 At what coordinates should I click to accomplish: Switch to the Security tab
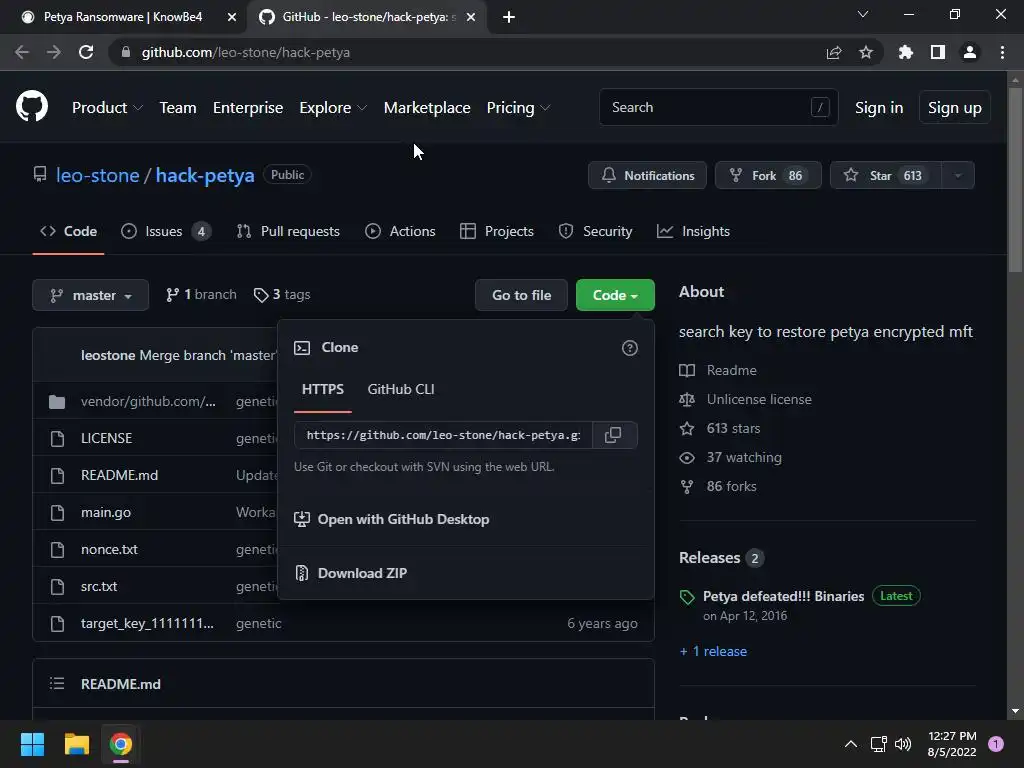[x=596, y=231]
